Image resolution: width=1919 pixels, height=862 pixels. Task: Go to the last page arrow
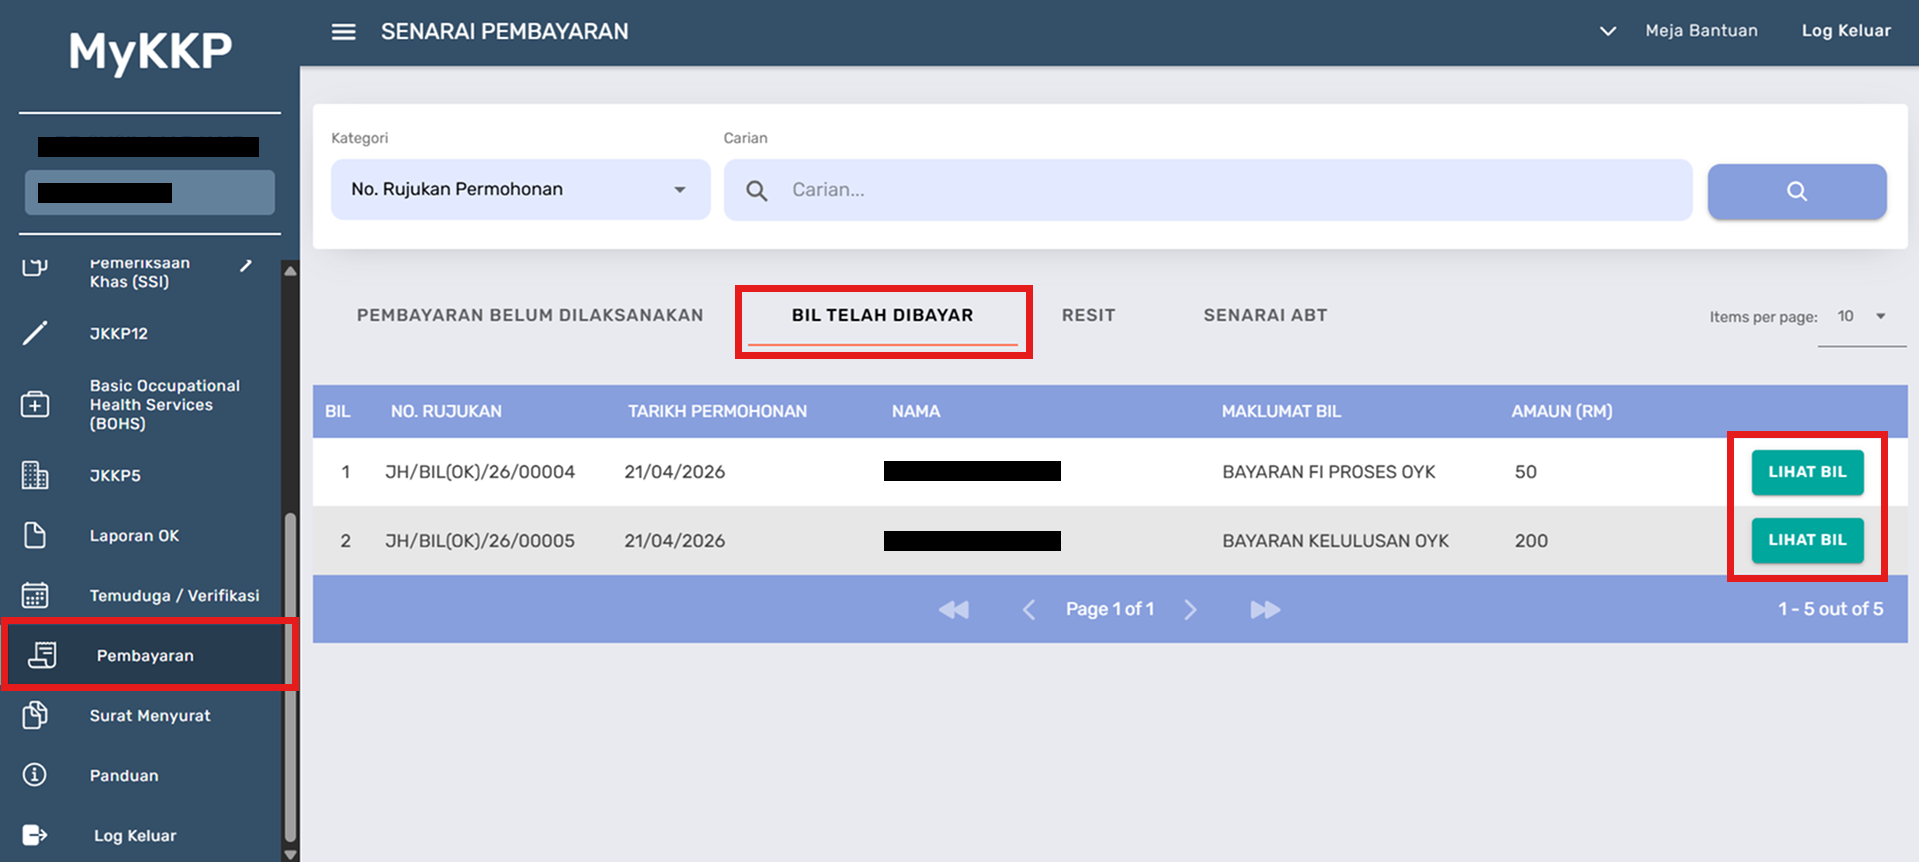tap(1265, 609)
